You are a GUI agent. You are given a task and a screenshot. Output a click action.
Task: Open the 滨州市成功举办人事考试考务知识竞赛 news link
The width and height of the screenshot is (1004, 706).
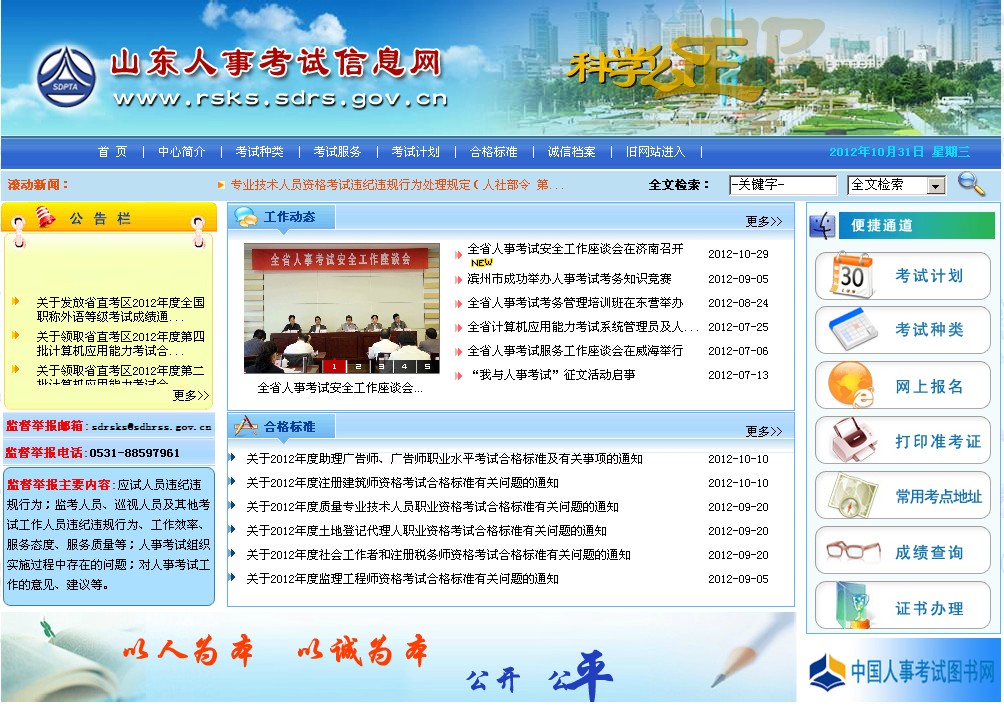click(569, 279)
